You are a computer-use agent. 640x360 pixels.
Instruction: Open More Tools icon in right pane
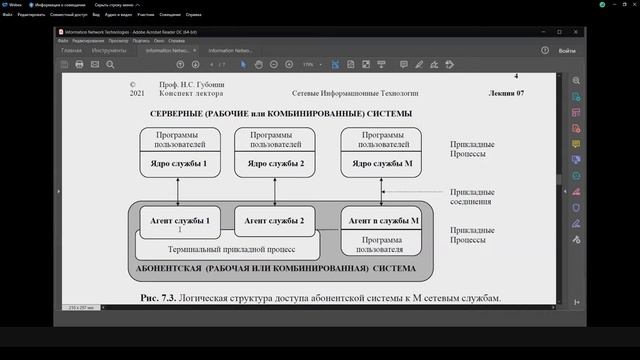click(x=576, y=239)
